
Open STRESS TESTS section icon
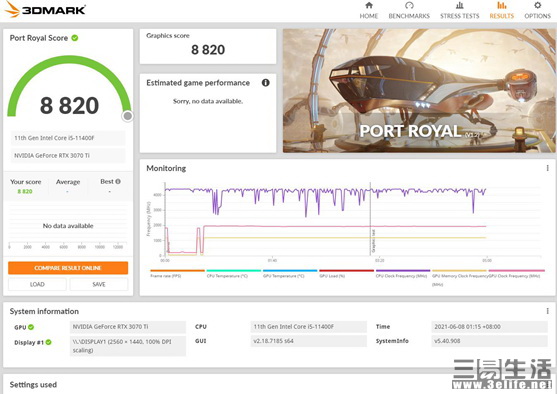point(460,5)
